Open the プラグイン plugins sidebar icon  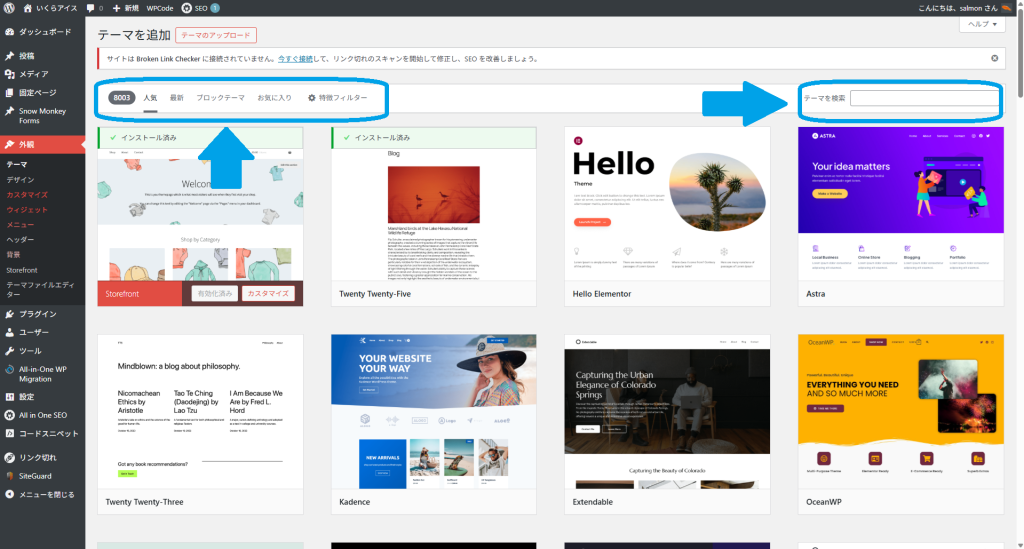click(9, 313)
